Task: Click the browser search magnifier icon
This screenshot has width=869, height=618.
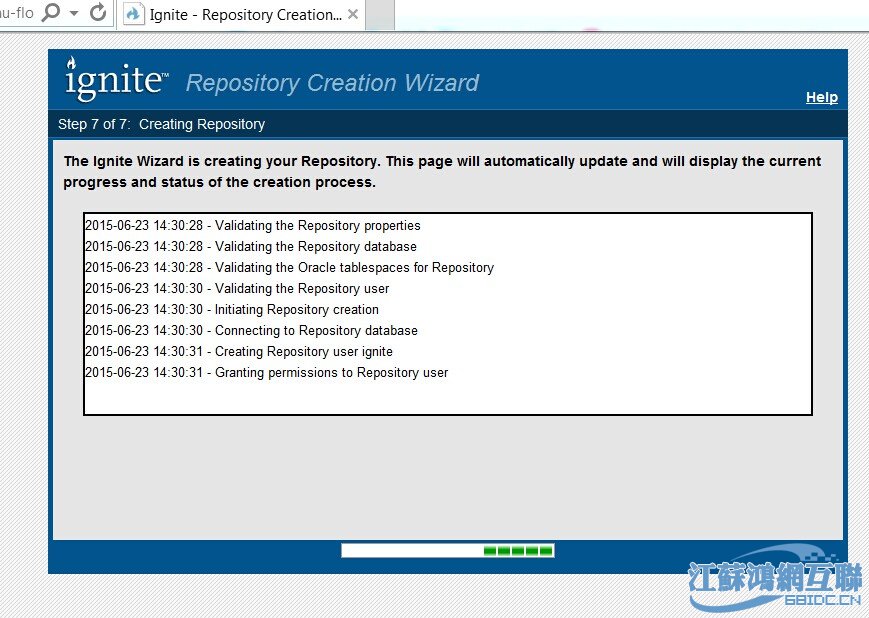Action: pyautogui.click(x=51, y=12)
